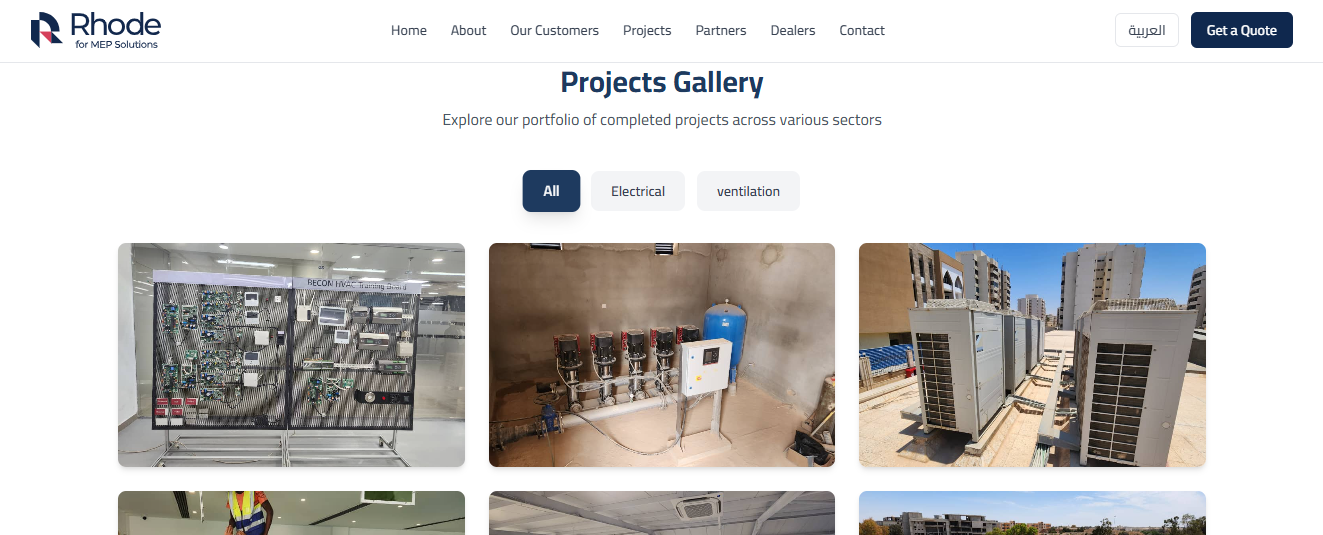Click the Rhode logo icon
The height and width of the screenshot is (535, 1323).
point(46,30)
